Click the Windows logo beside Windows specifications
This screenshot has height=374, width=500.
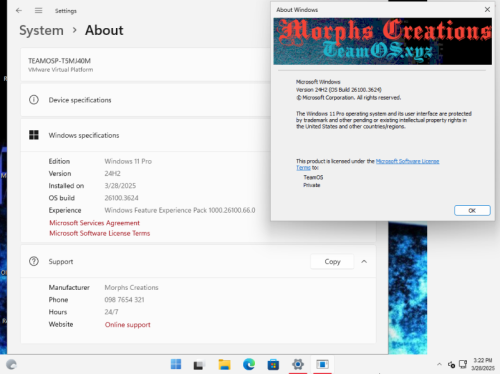point(34,135)
